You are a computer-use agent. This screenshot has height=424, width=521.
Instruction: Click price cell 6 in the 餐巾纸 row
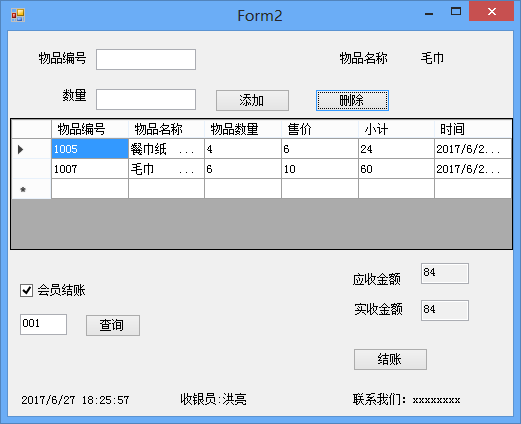[320, 149]
